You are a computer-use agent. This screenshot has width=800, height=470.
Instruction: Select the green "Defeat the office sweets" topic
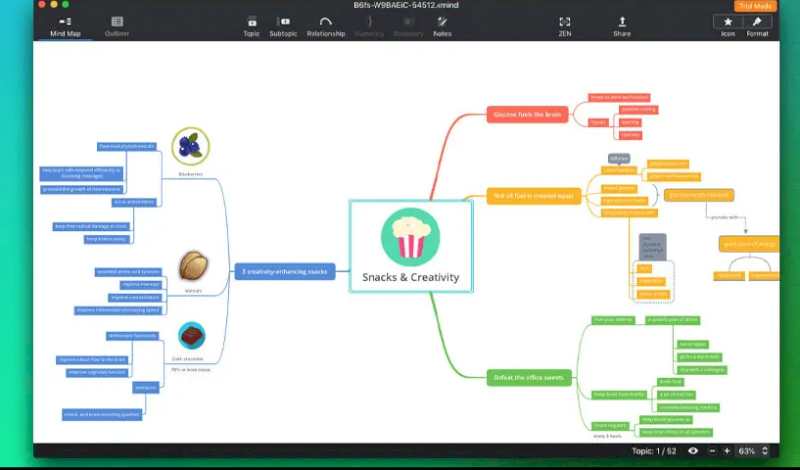[x=528, y=377]
